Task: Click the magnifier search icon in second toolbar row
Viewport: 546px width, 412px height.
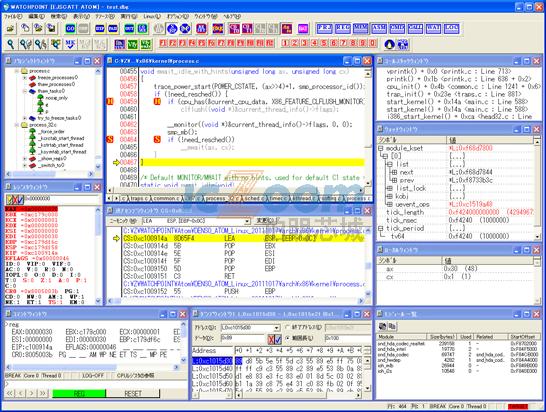Action: coord(11,44)
